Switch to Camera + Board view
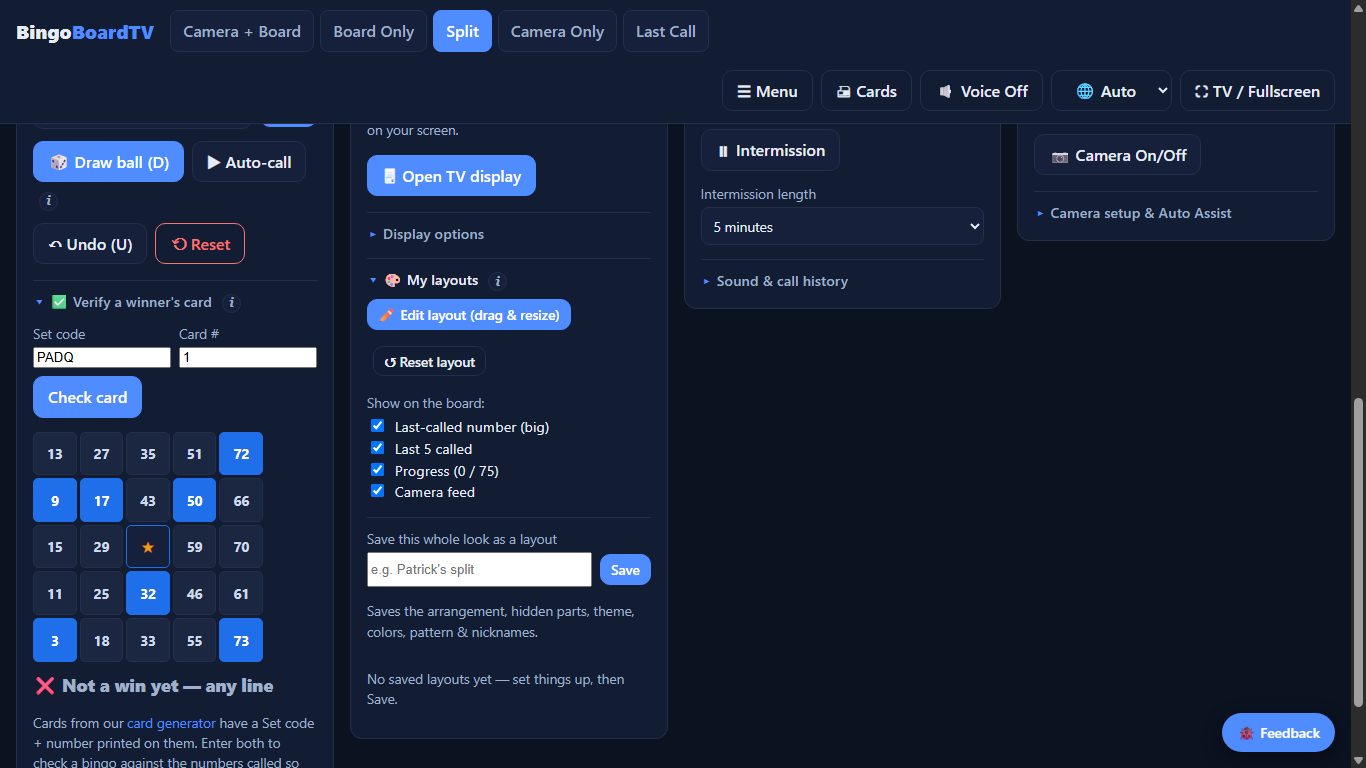 pos(242,31)
